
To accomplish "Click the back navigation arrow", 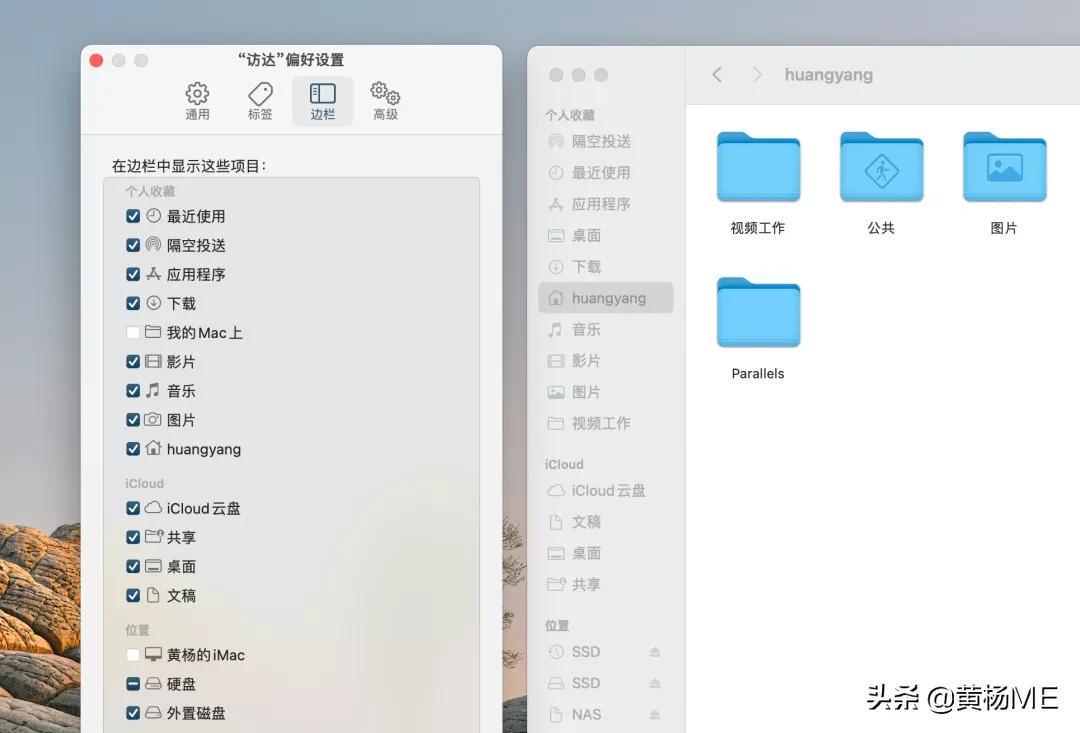I will pos(718,74).
